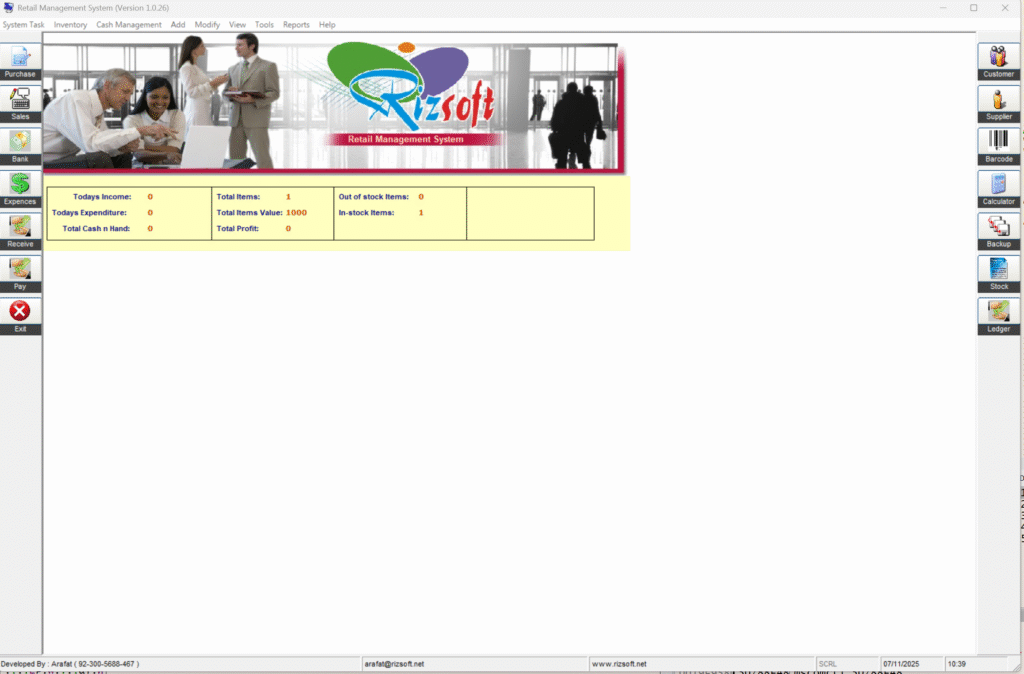Open the System Task menu

click(23, 25)
